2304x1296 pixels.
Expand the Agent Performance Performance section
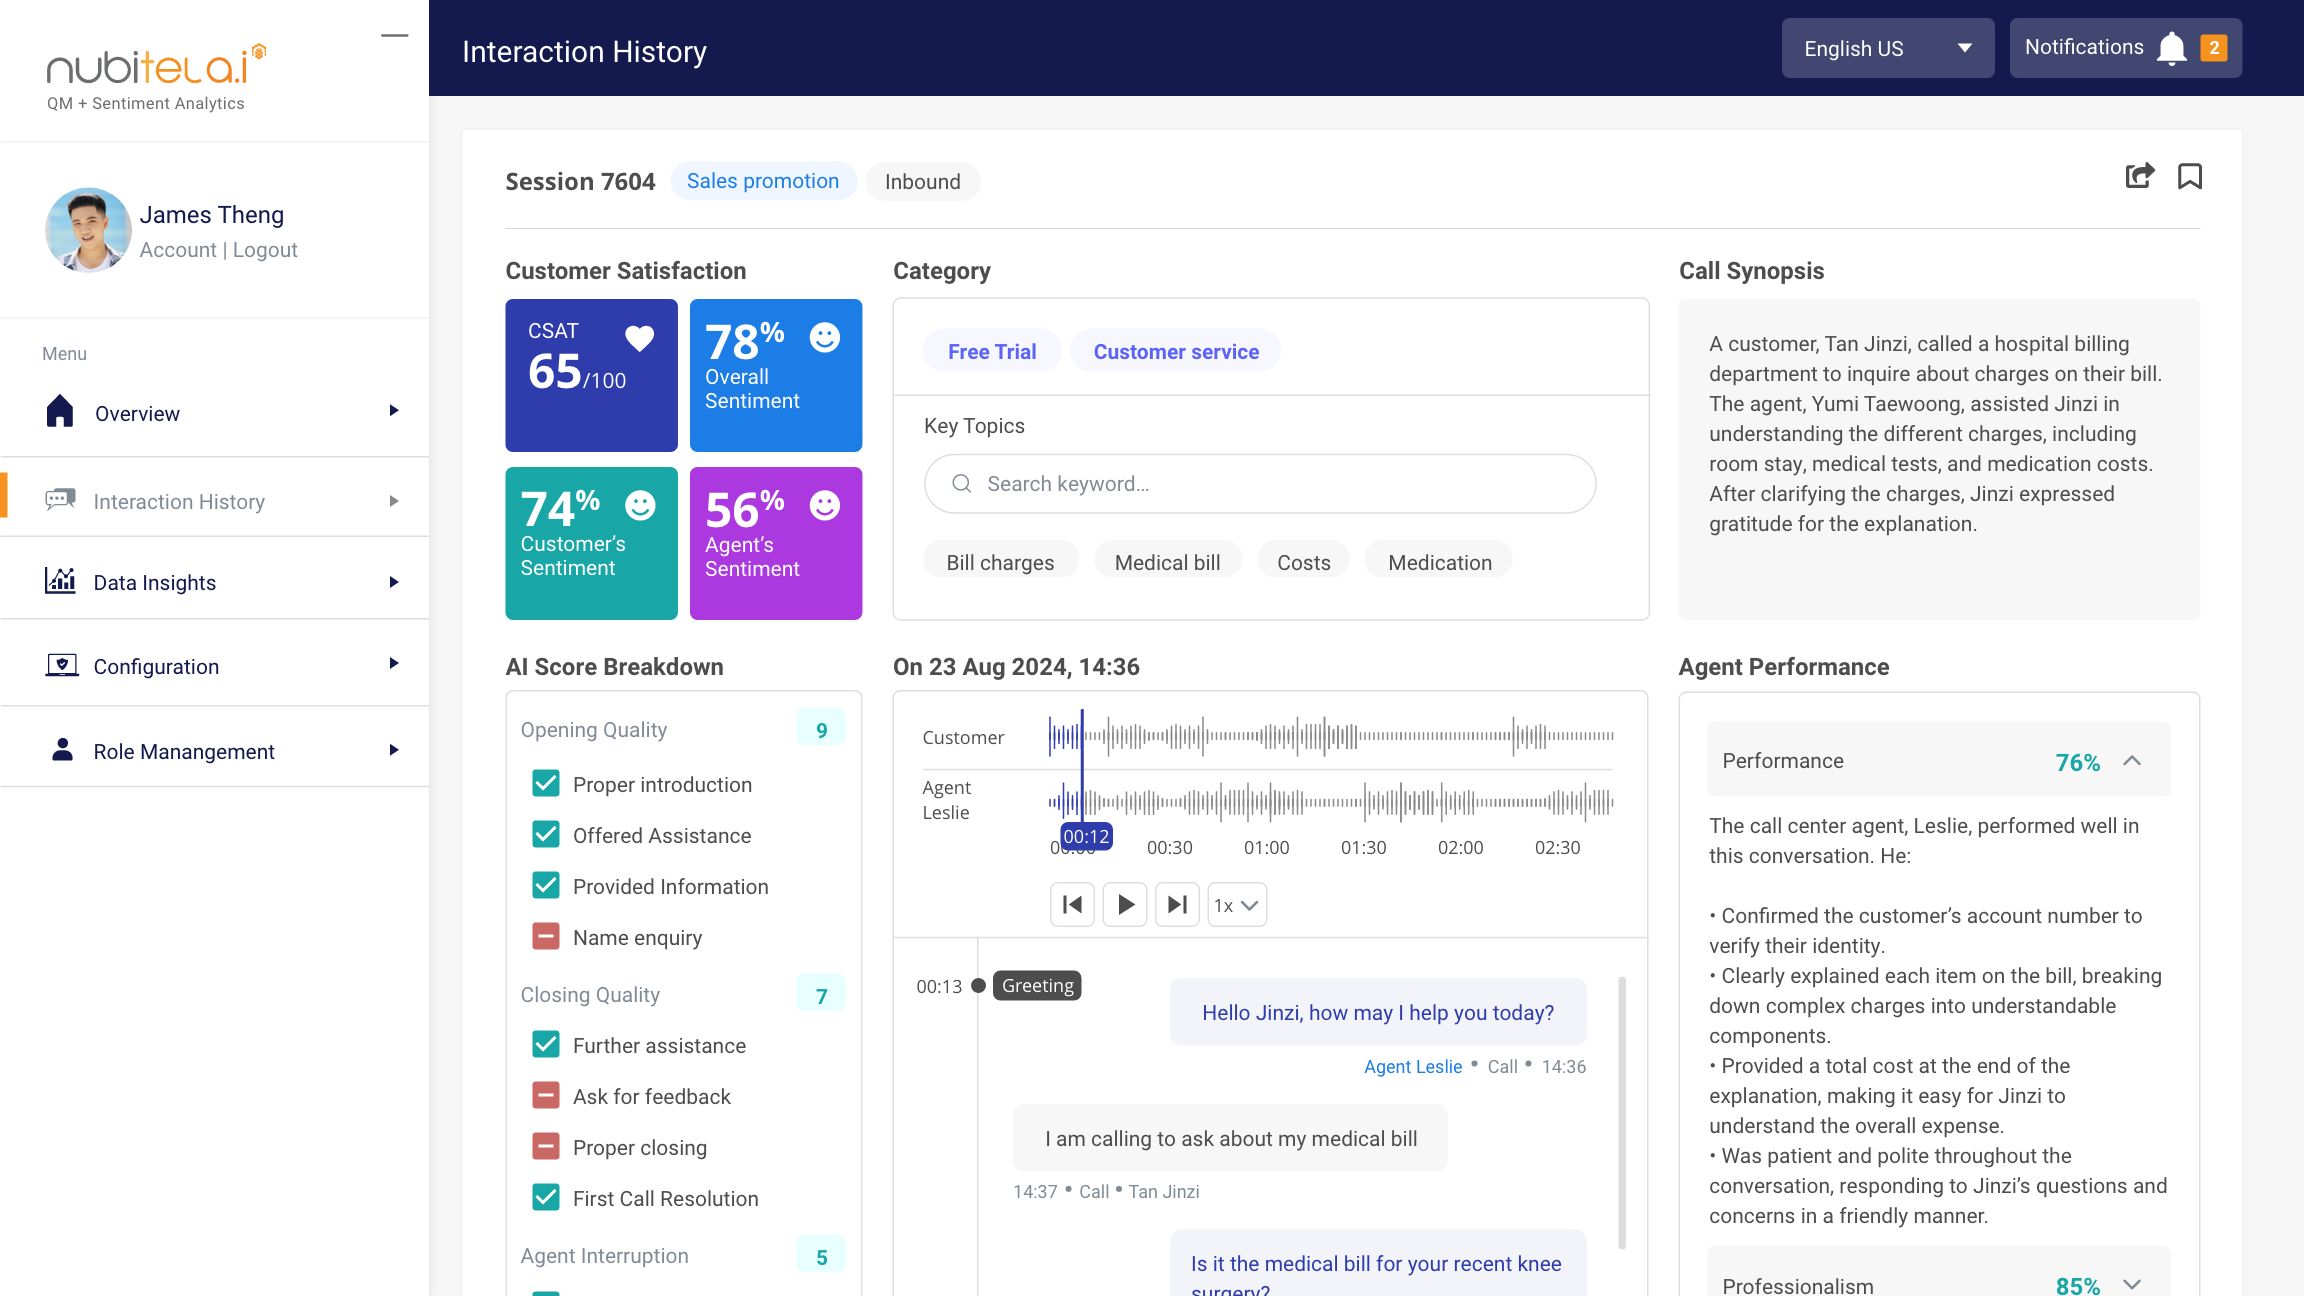2133,760
